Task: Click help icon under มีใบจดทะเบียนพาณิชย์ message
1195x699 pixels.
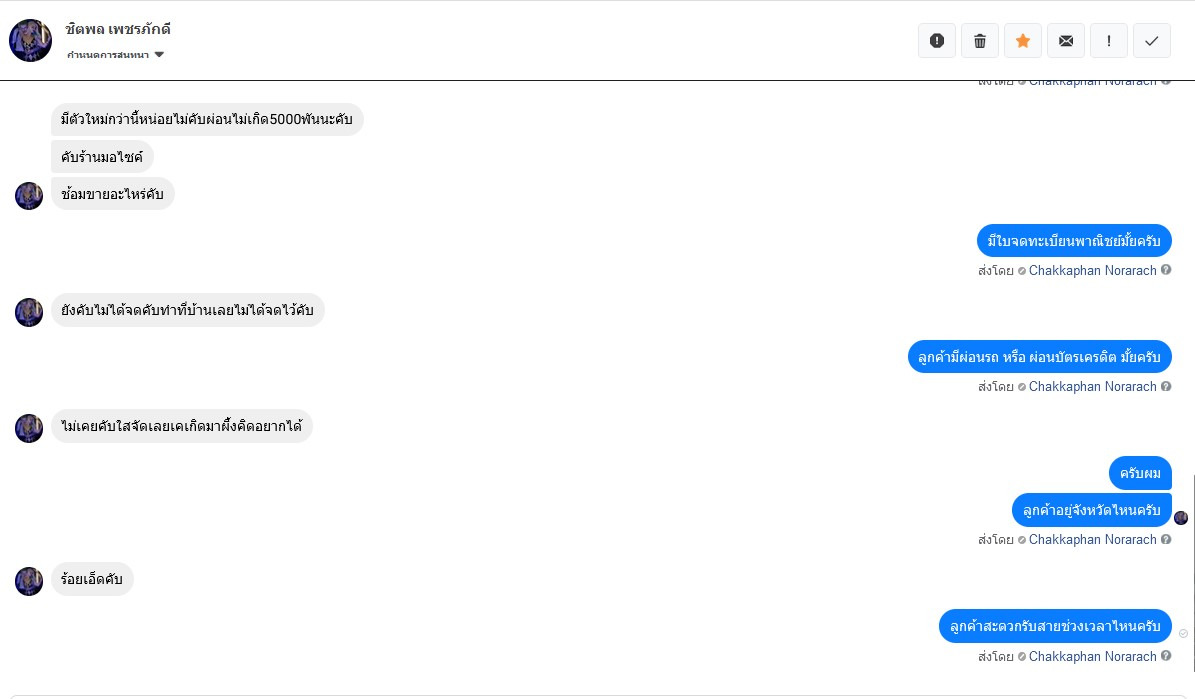Action: click(x=1166, y=269)
